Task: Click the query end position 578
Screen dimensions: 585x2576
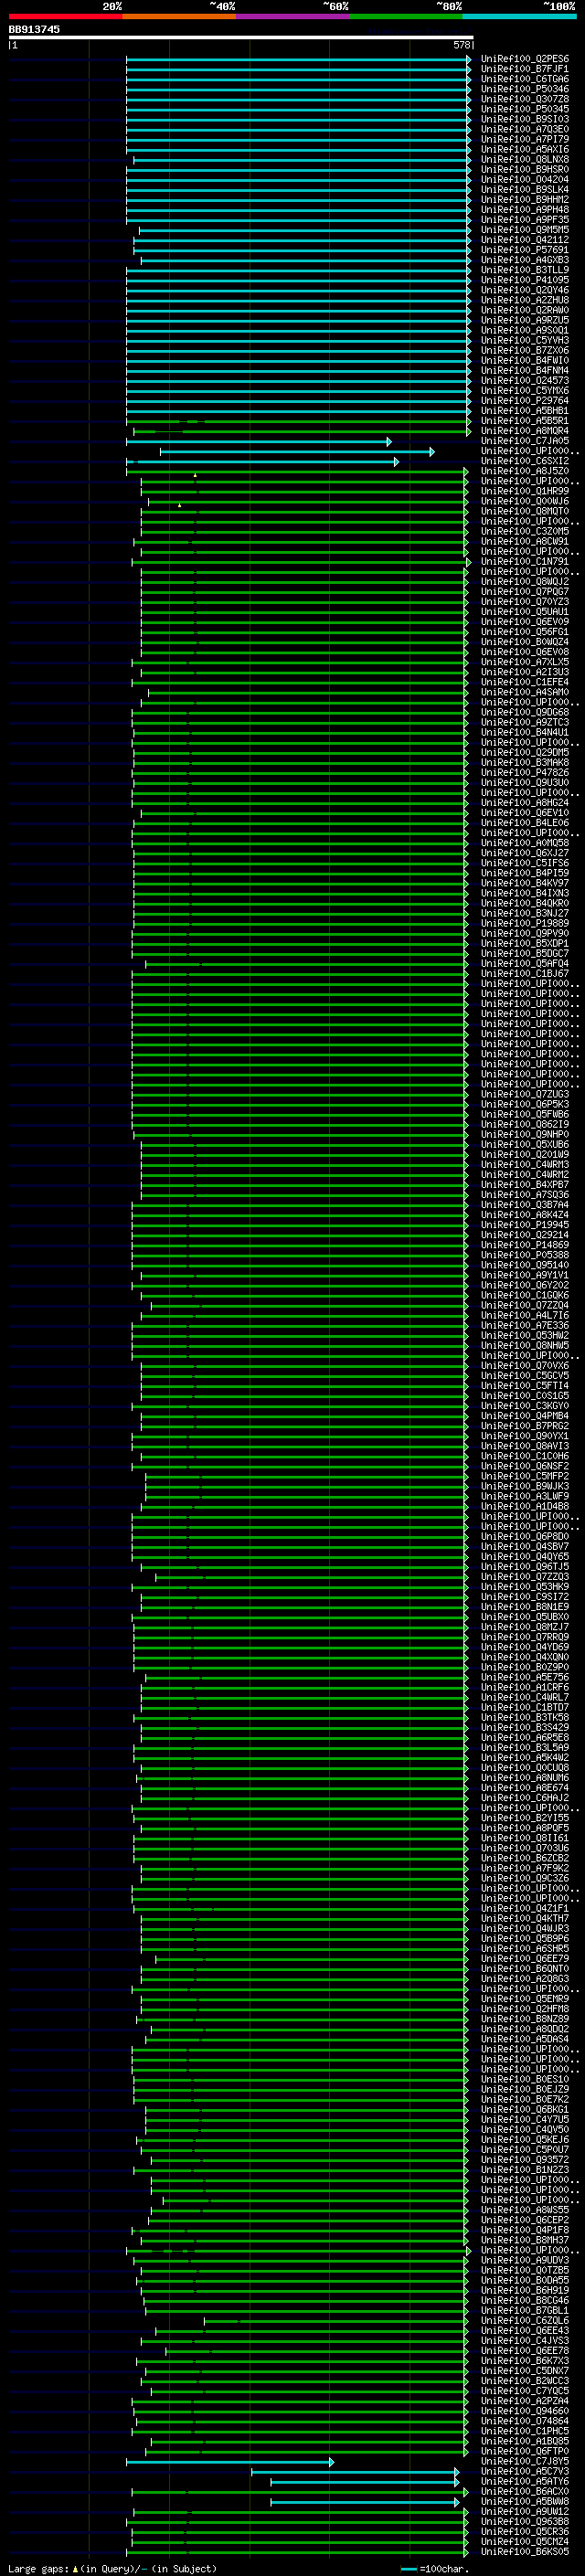Action: tap(461, 45)
